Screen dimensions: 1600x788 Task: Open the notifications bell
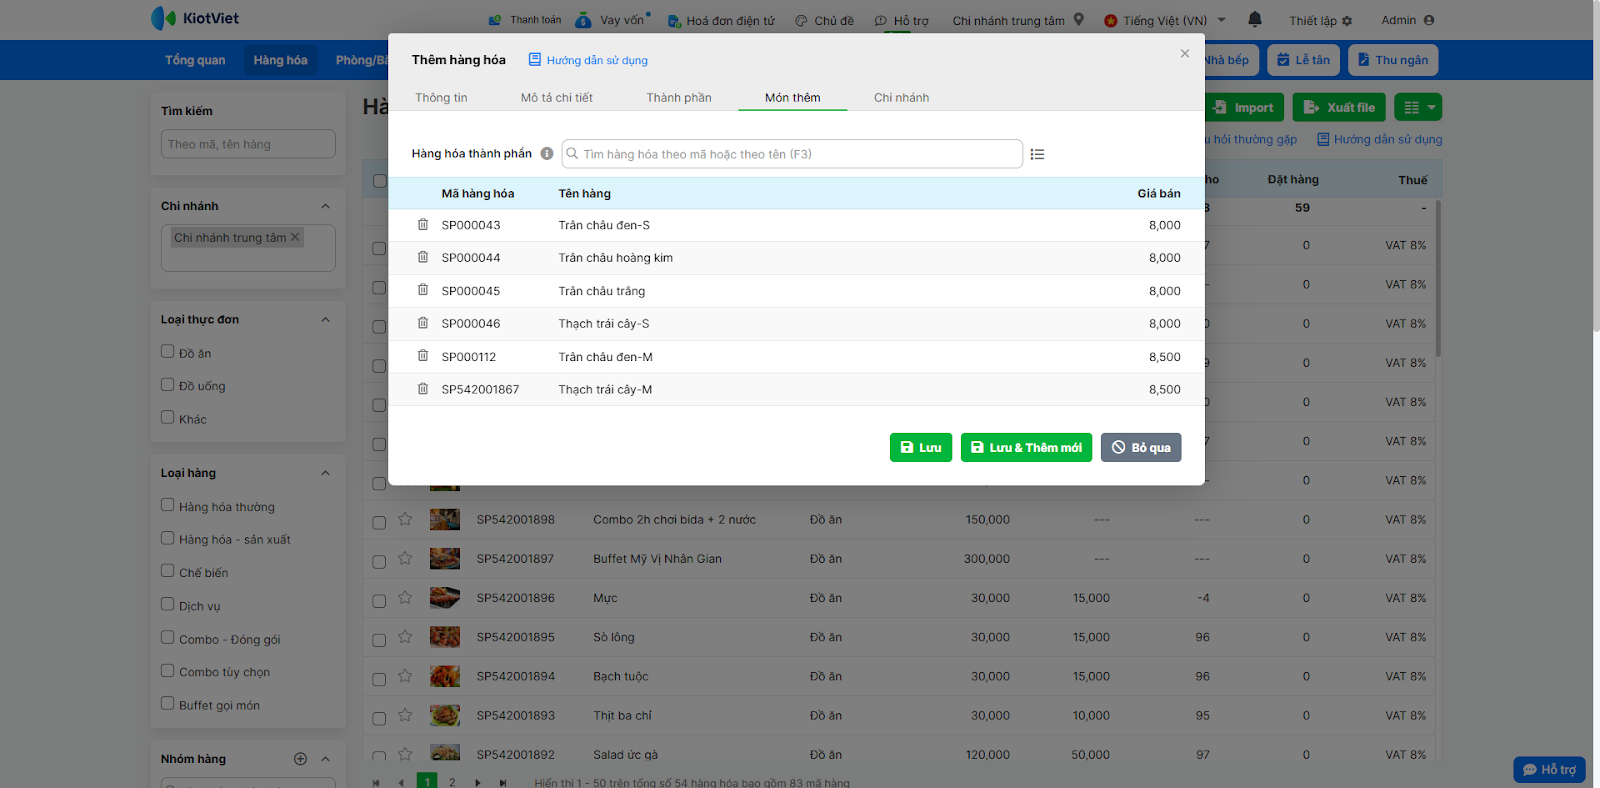(1255, 19)
